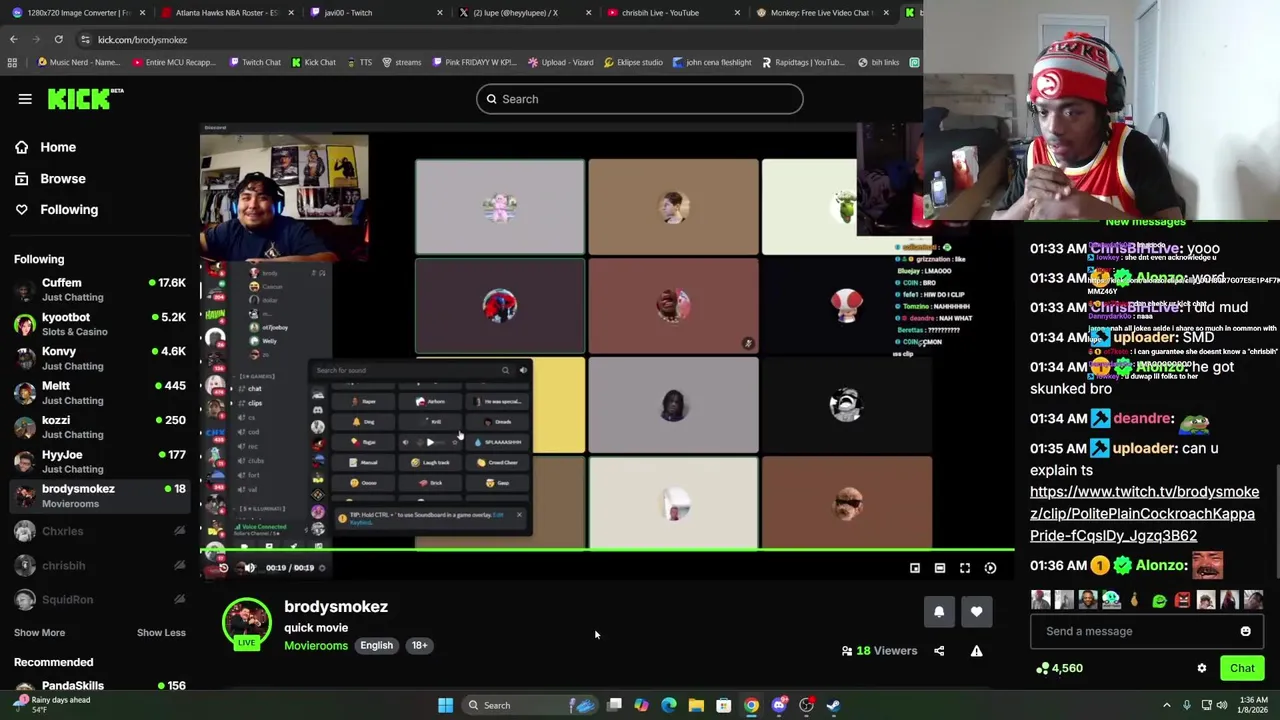The height and width of the screenshot is (720, 1280).
Task: Open File Explorer from taskbar
Action: (696, 705)
